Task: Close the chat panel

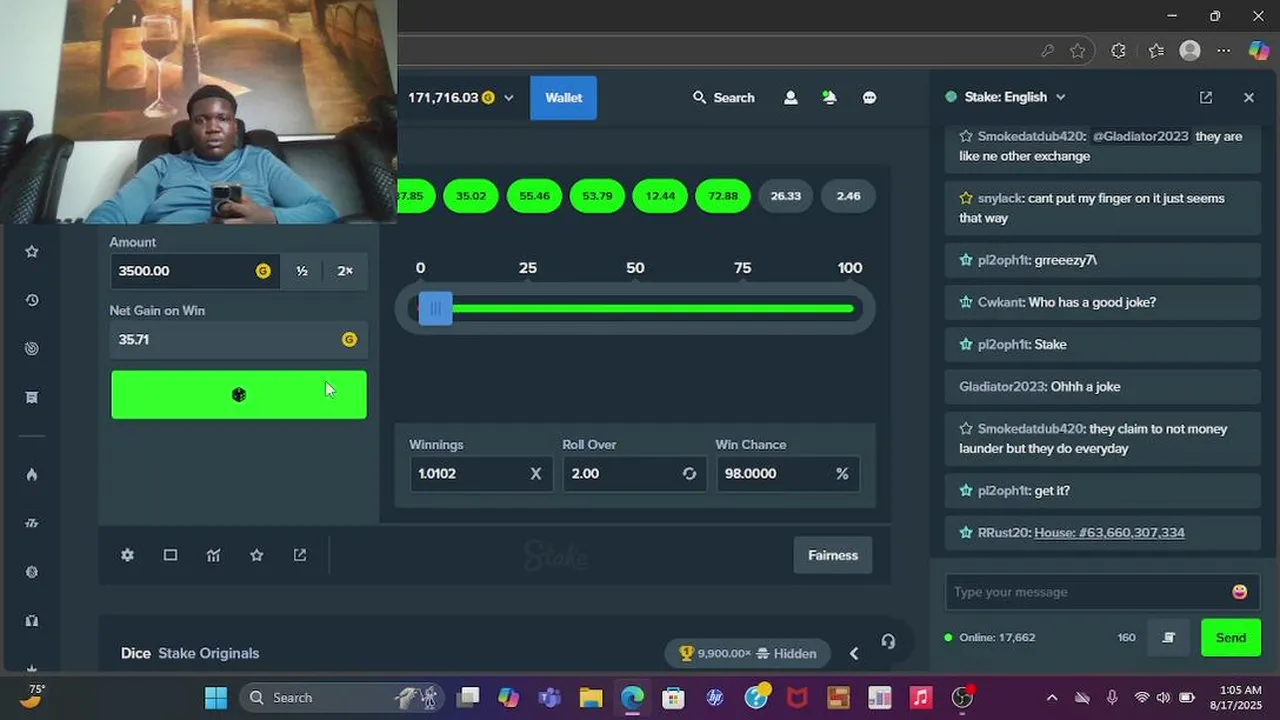Action: (1249, 97)
